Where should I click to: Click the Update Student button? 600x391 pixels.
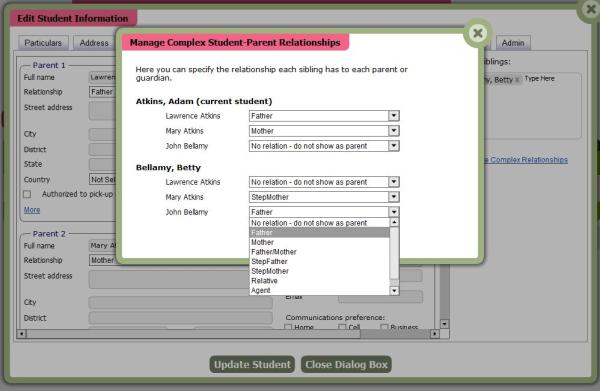coord(252,364)
